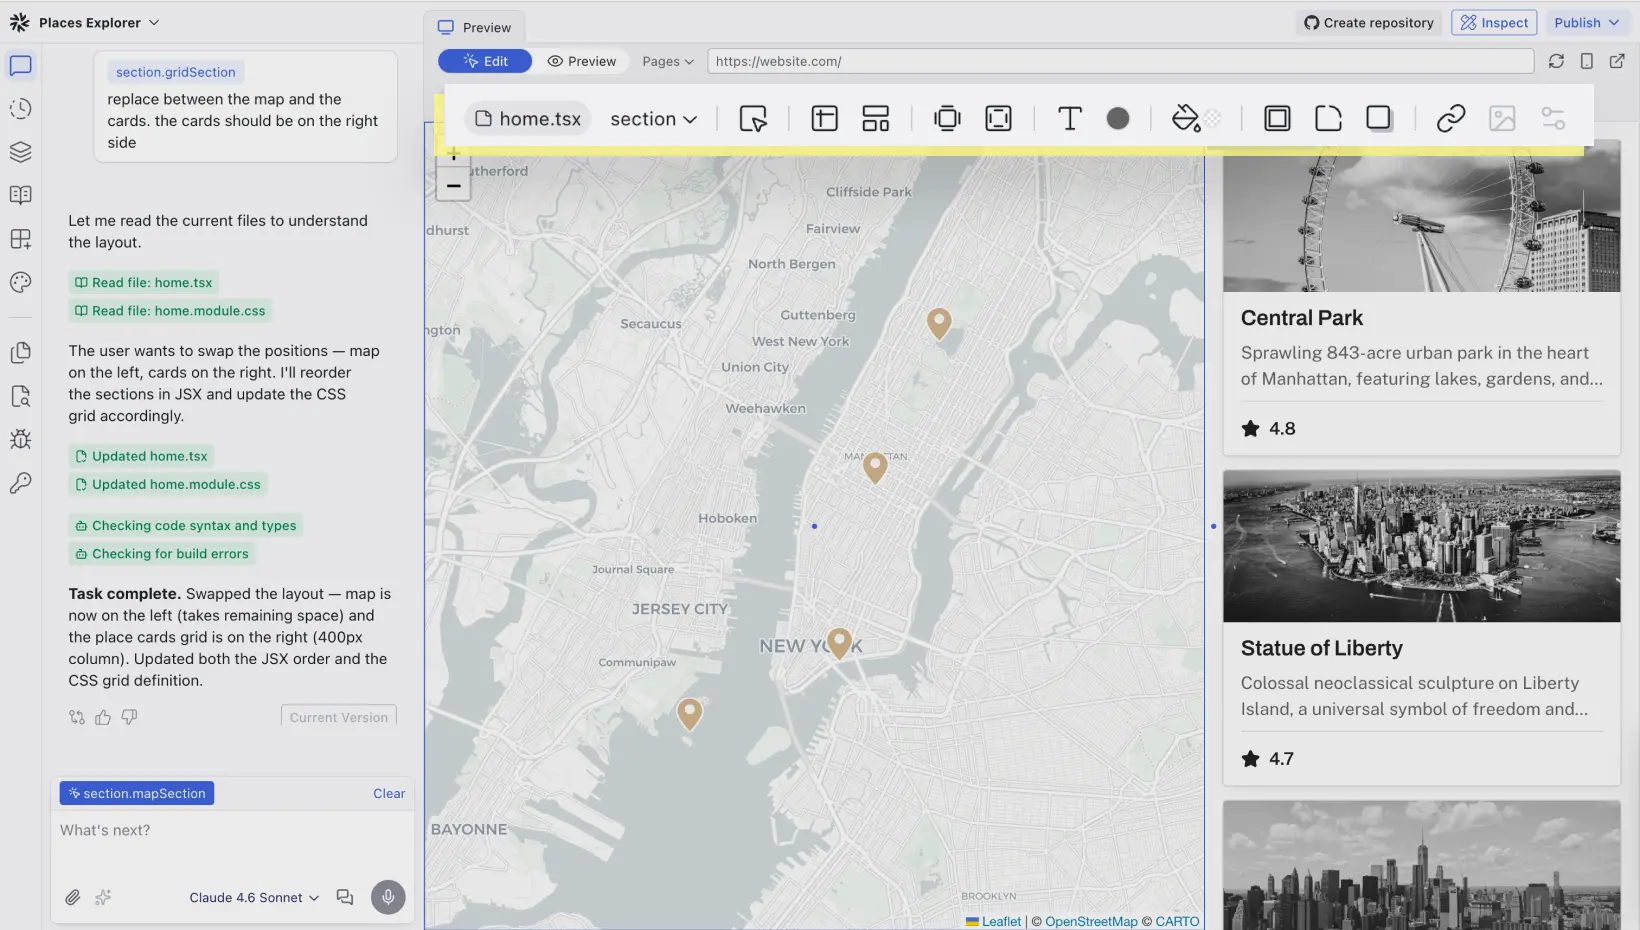
Task: Clear the section.mapSection selection
Action: click(x=389, y=793)
